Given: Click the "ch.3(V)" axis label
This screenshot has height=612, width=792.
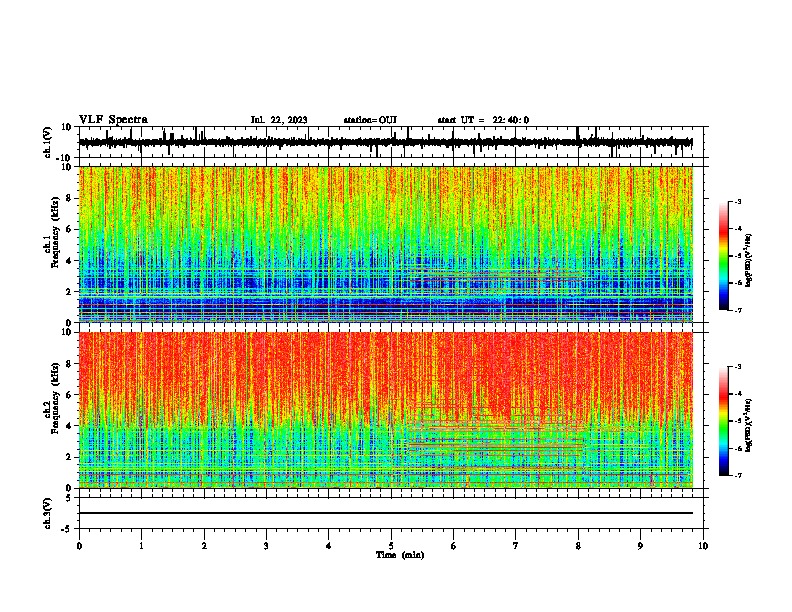Looking at the screenshot, I should (x=48, y=513).
